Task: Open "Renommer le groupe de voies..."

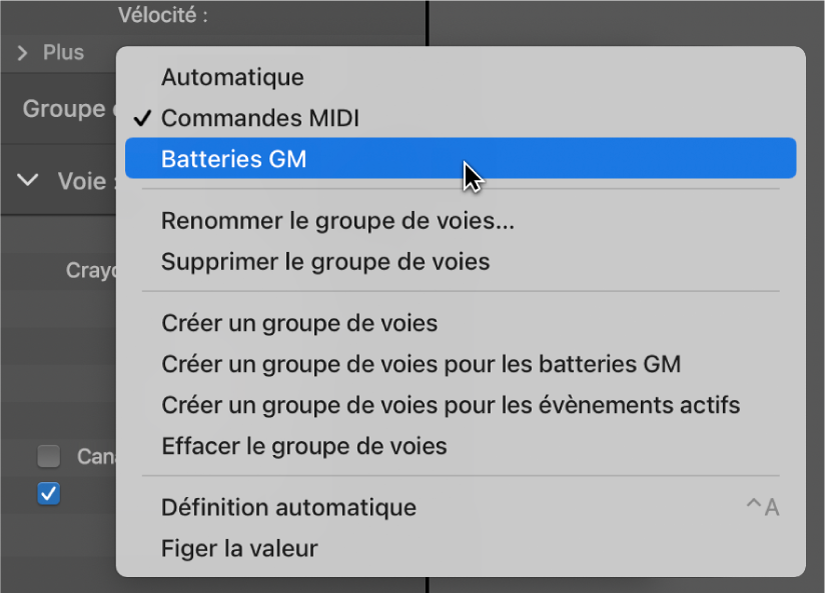Action: (x=338, y=221)
